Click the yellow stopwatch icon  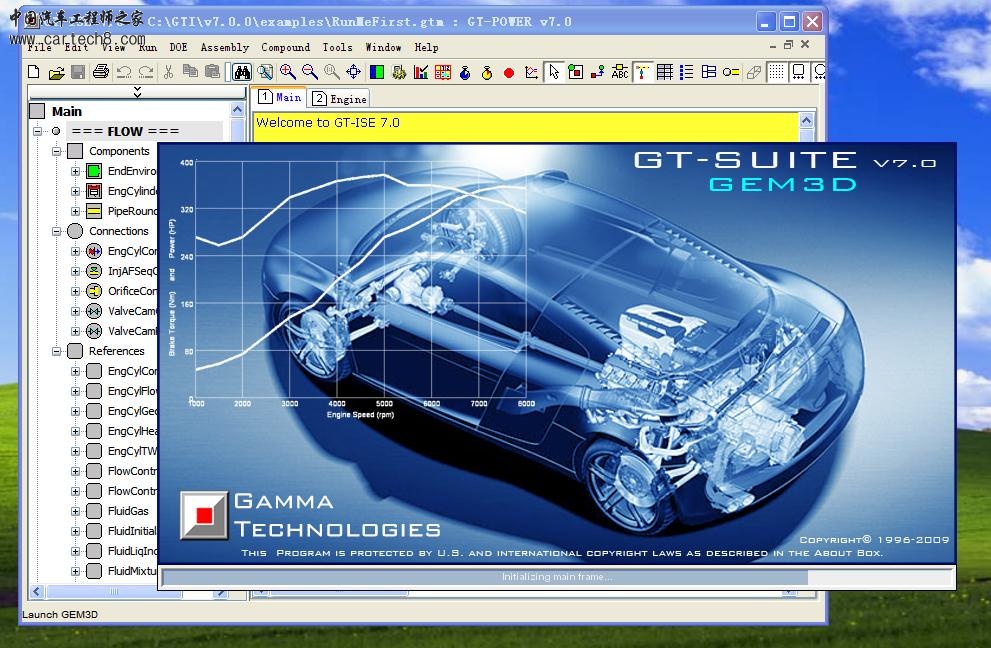[487, 72]
